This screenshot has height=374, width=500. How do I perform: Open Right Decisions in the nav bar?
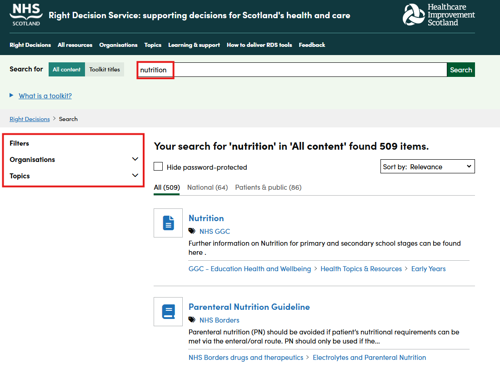30,45
